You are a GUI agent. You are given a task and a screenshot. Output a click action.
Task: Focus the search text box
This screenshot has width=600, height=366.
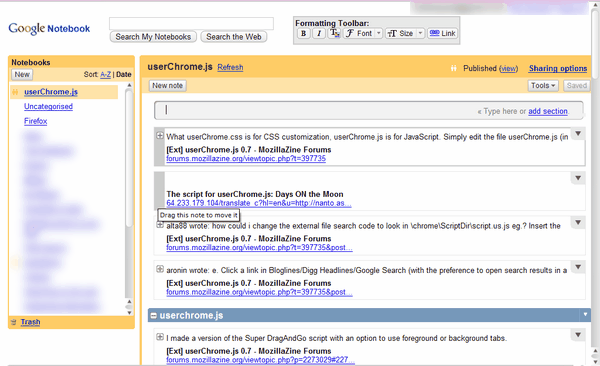(191, 23)
